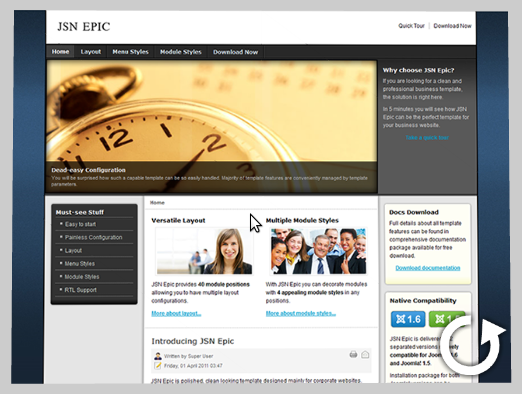Click More about module styles link
Screen dimensions: 522x394
tap(301, 313)
